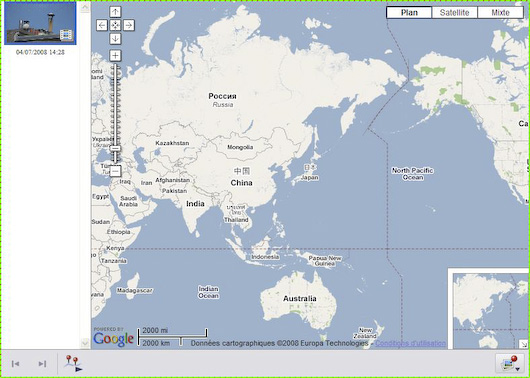Click the Iraq label
Viewport: 530px width, 378px height.
point(125,182)
